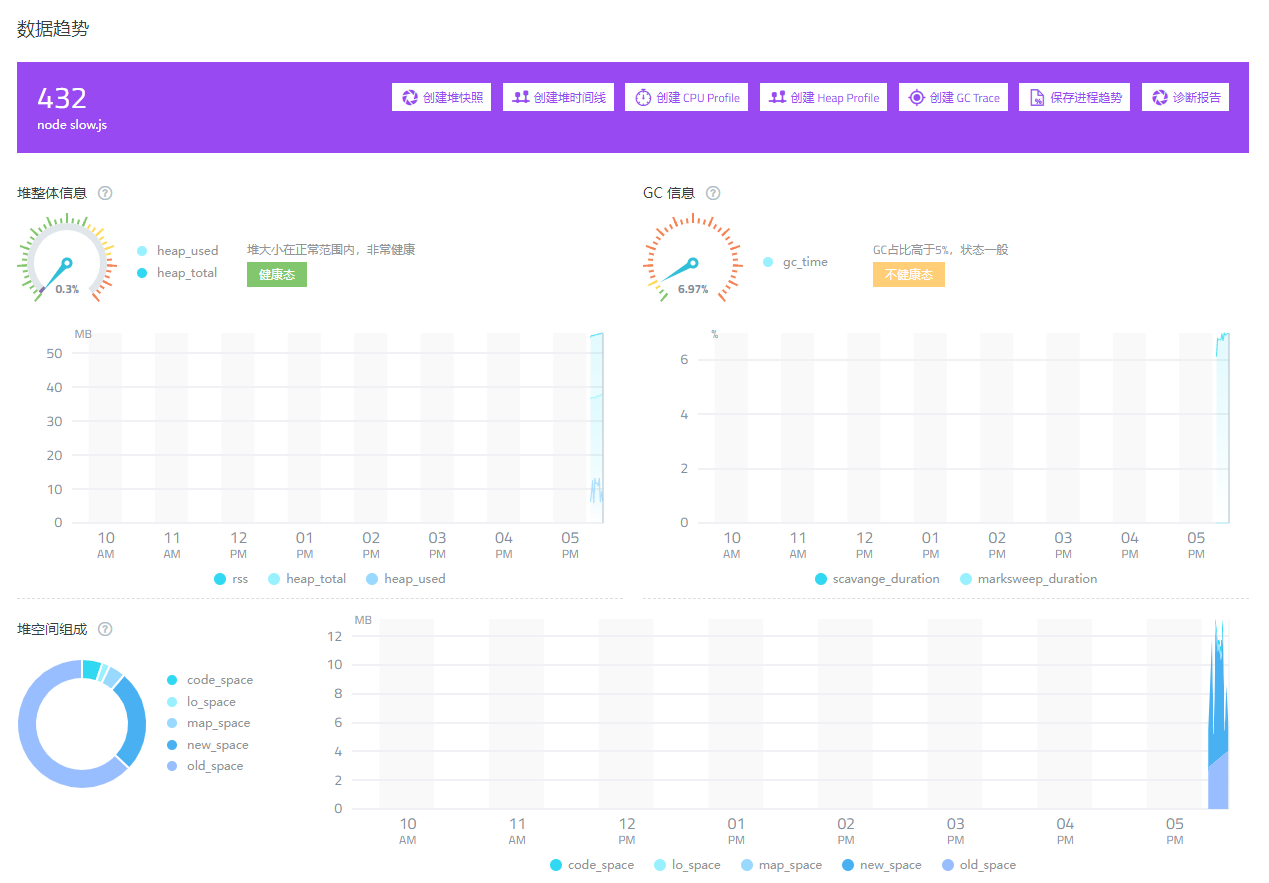1269x883 pixels.
Task: Click the help icon beside 堆空间组成
Action: [x=105, y=629]
